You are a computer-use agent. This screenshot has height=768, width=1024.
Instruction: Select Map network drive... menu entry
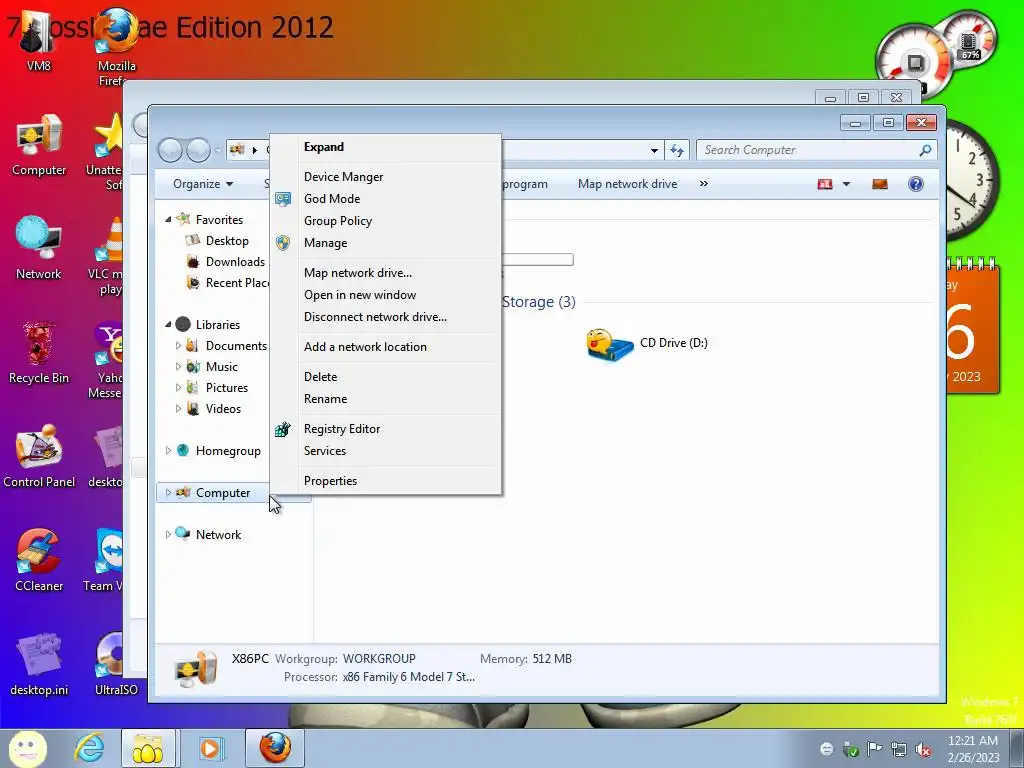click(x=385, y=273)
